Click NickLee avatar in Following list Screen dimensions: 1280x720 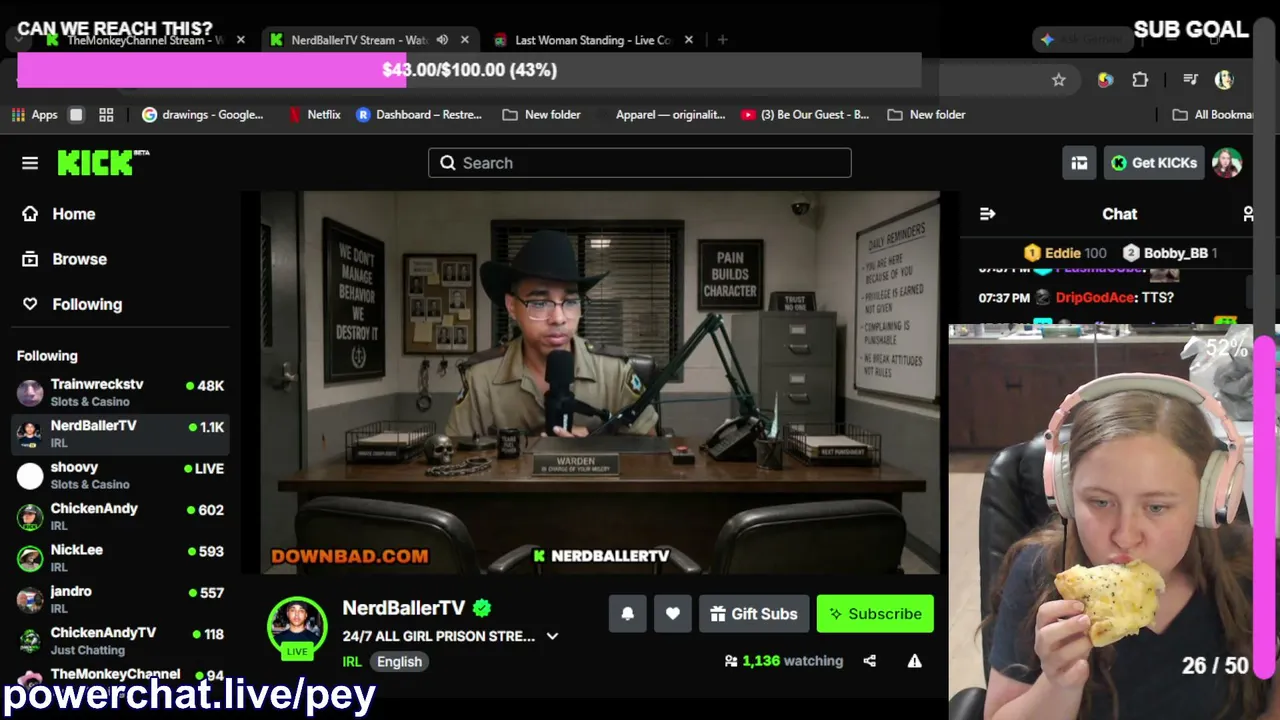point(31,558)
